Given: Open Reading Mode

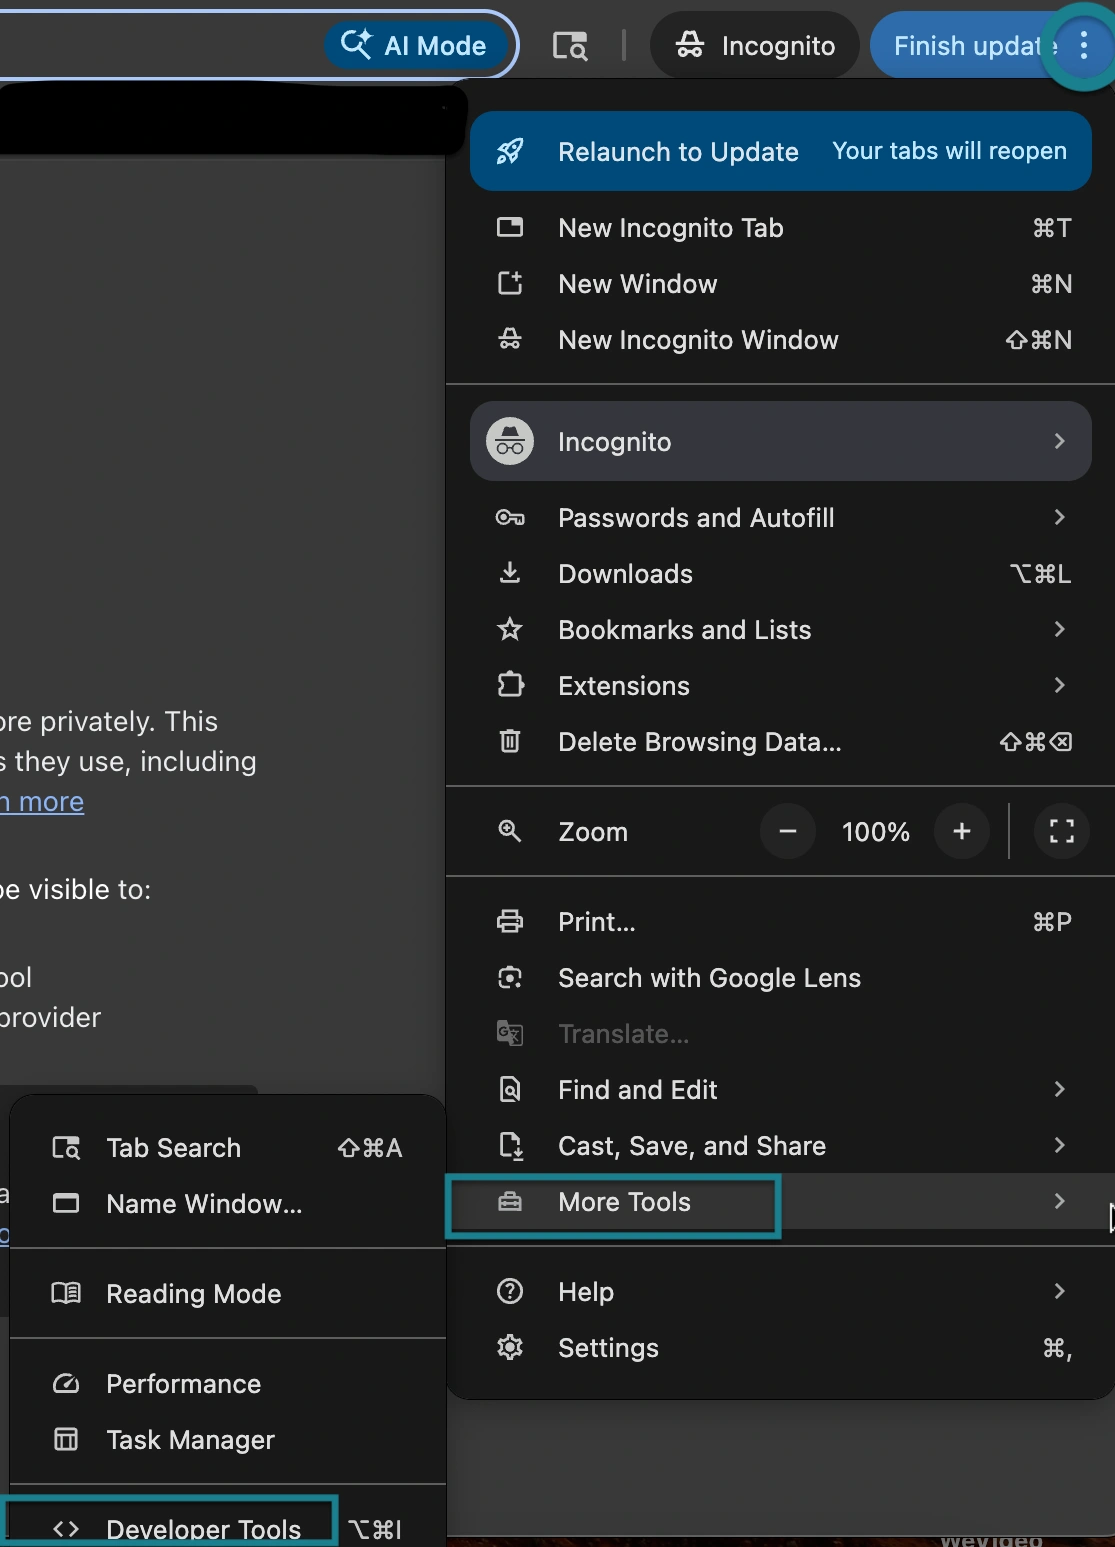Looking at the screenshot, I should 228,1294.
